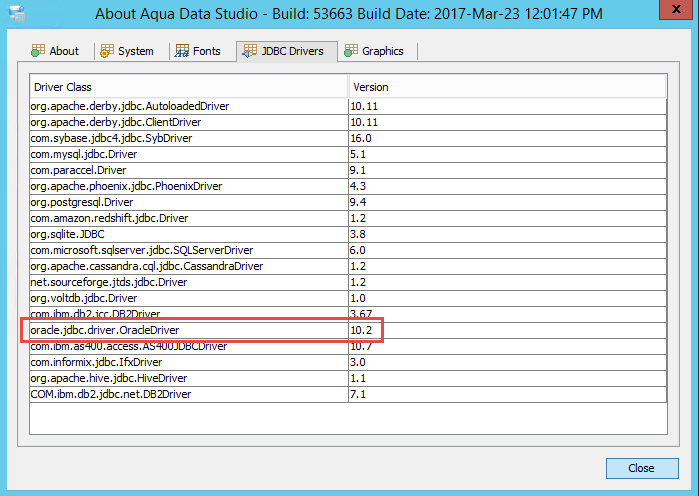Select the SQLServerDriver row

click(x=348, y=250)
